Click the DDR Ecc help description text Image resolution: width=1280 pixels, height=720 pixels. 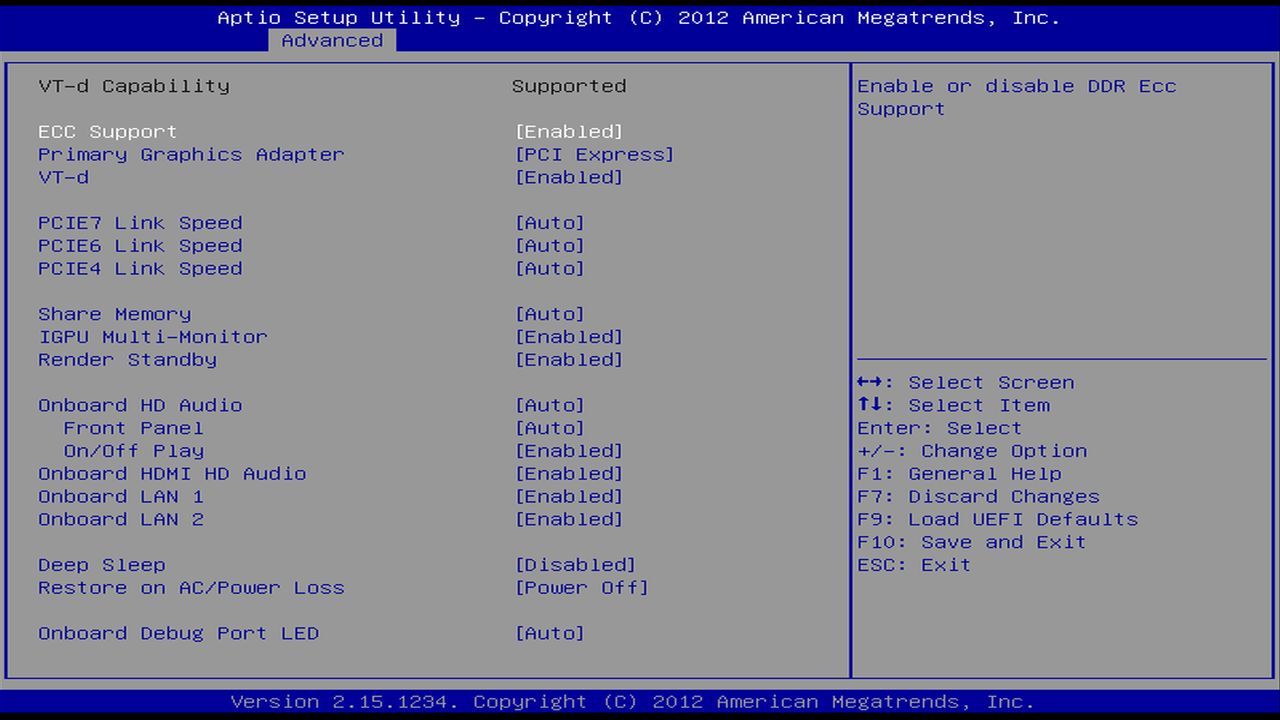point(1017,97)
